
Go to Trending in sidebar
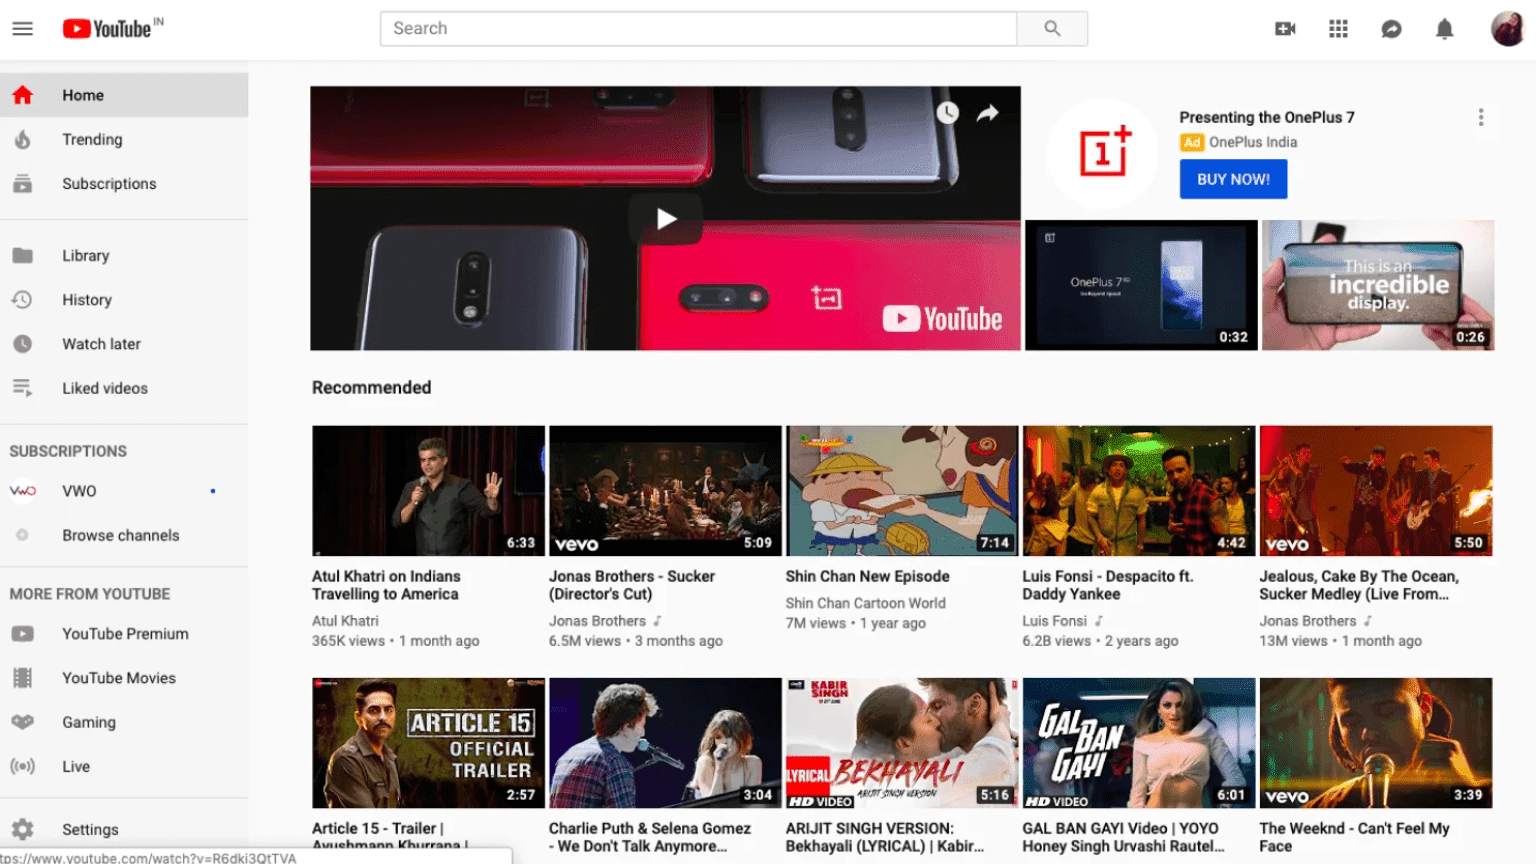click(x=92, y=140)
